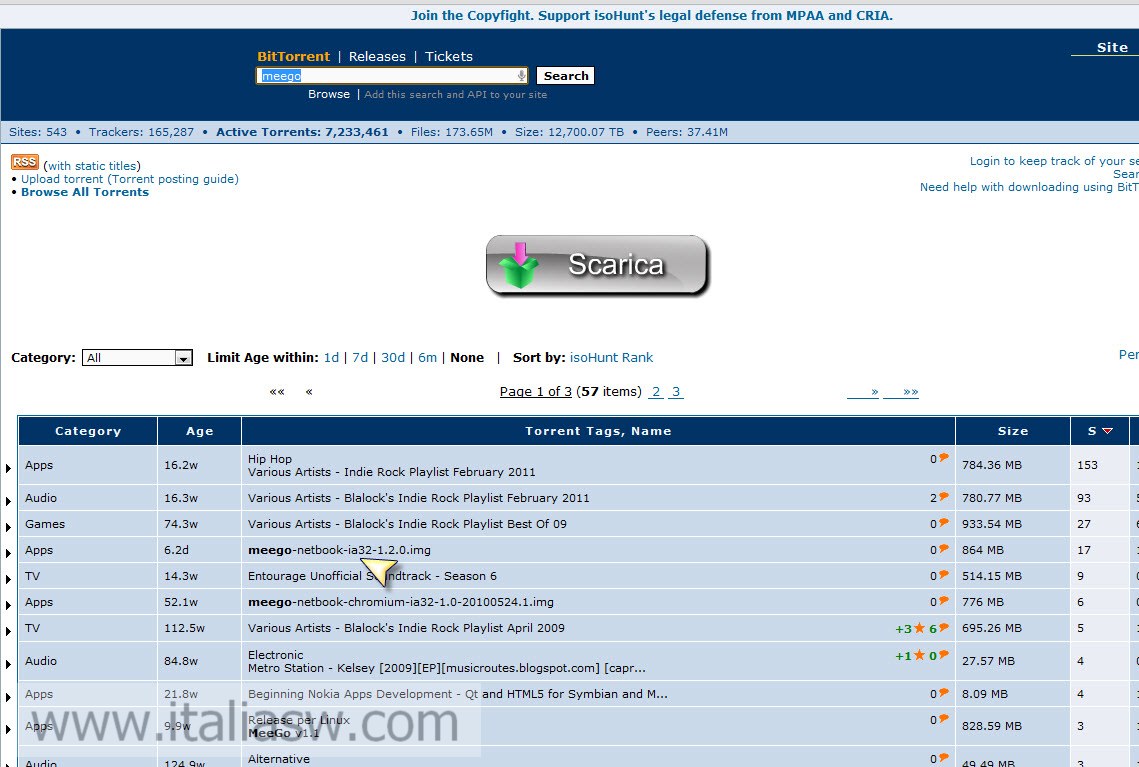Click comment flag for Entourage Soundtrack row

[x=944, y=575]
